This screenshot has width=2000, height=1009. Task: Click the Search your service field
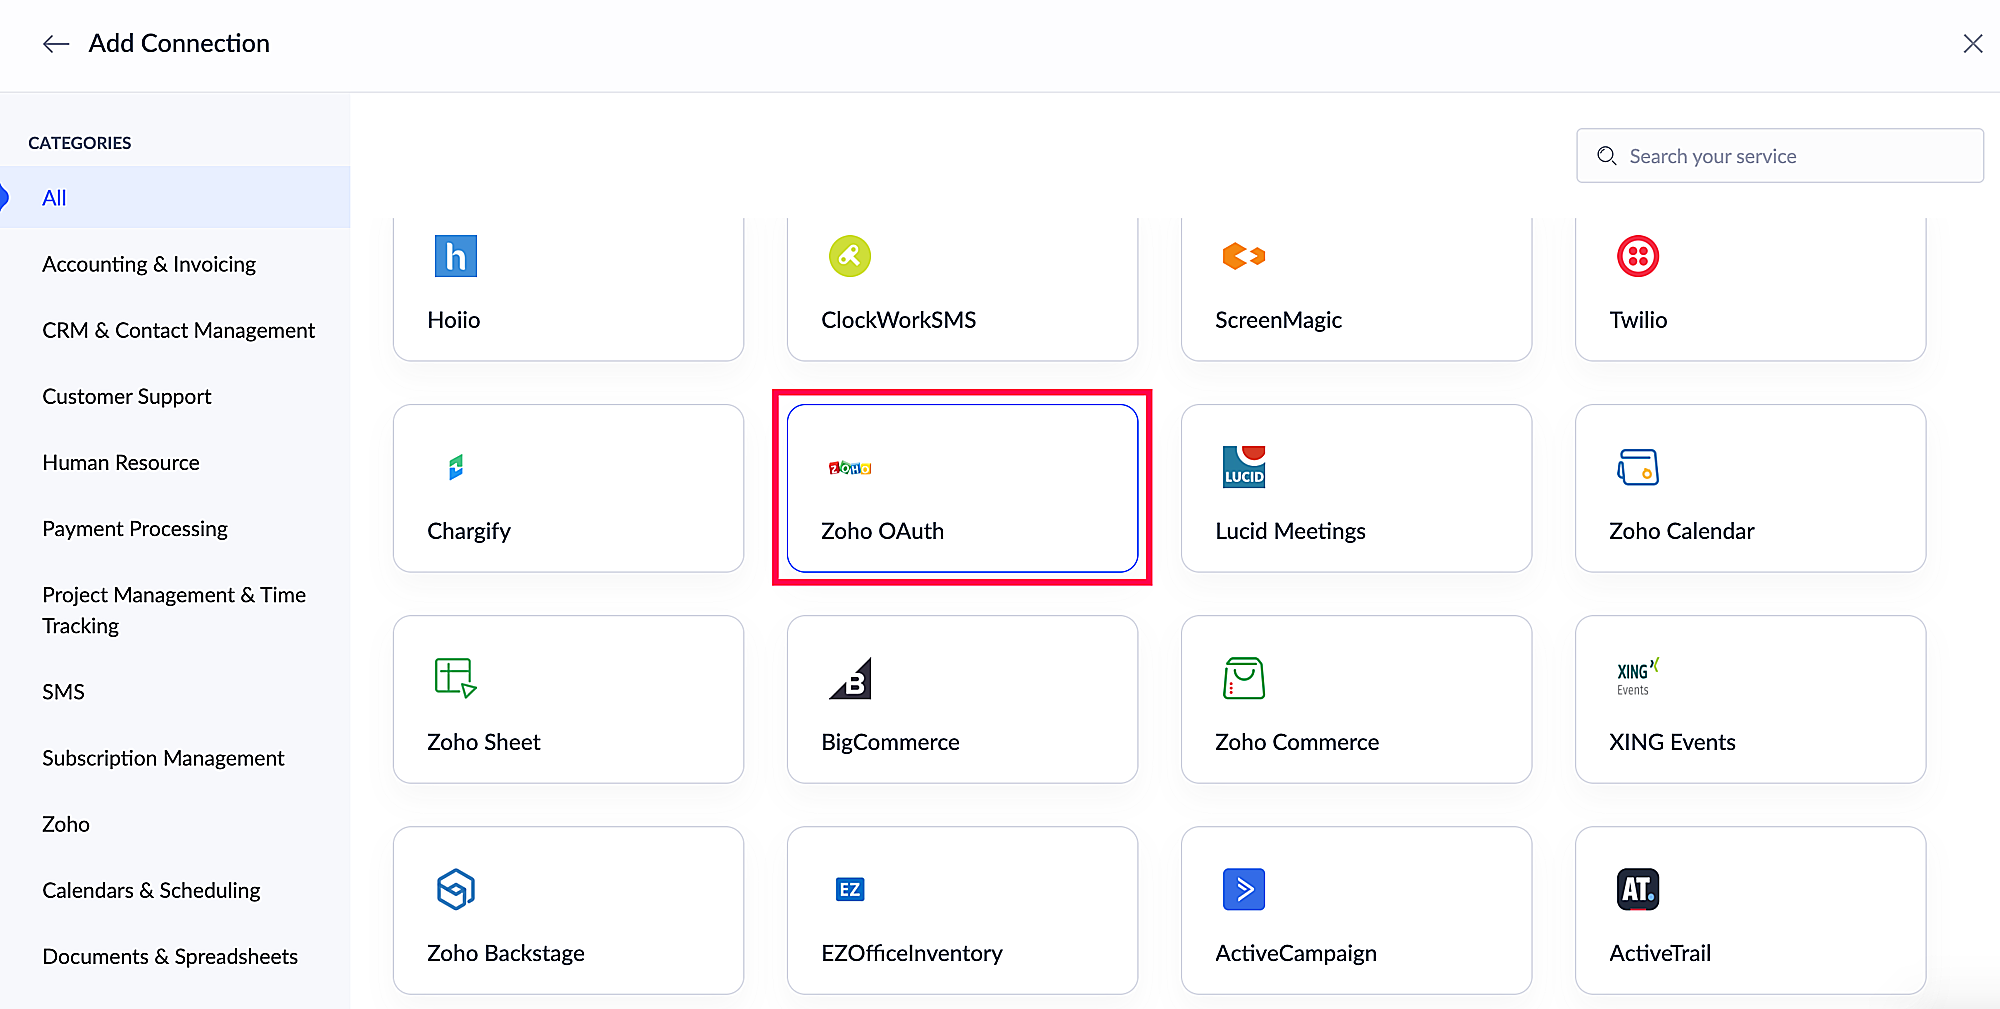[1780, 156]
